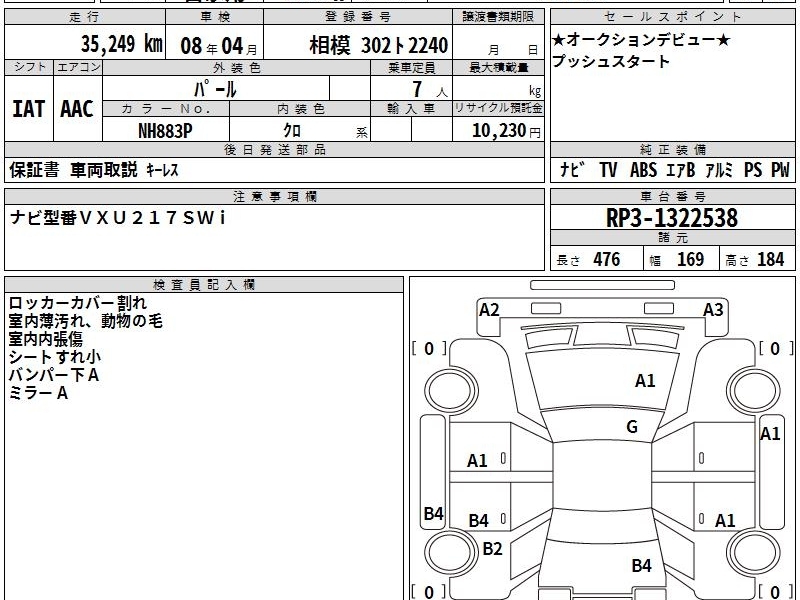Click the 車台番号 section header
This screenshot has height=600, width=800.
672,196
